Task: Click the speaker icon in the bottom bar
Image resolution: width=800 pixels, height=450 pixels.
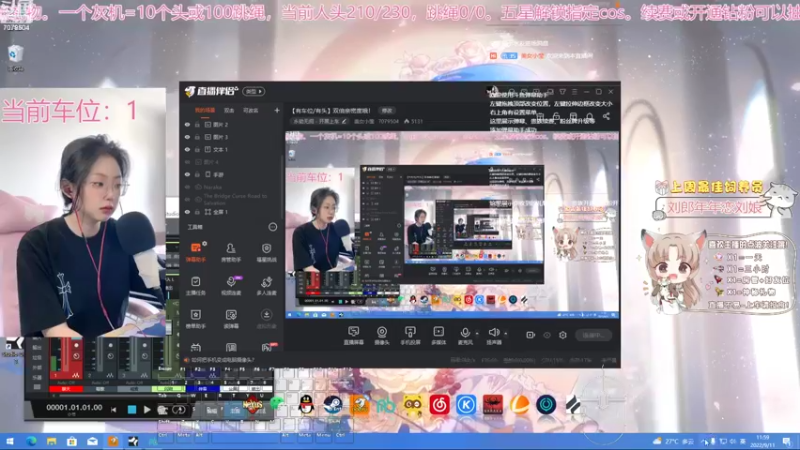Action: click(493, 333)
